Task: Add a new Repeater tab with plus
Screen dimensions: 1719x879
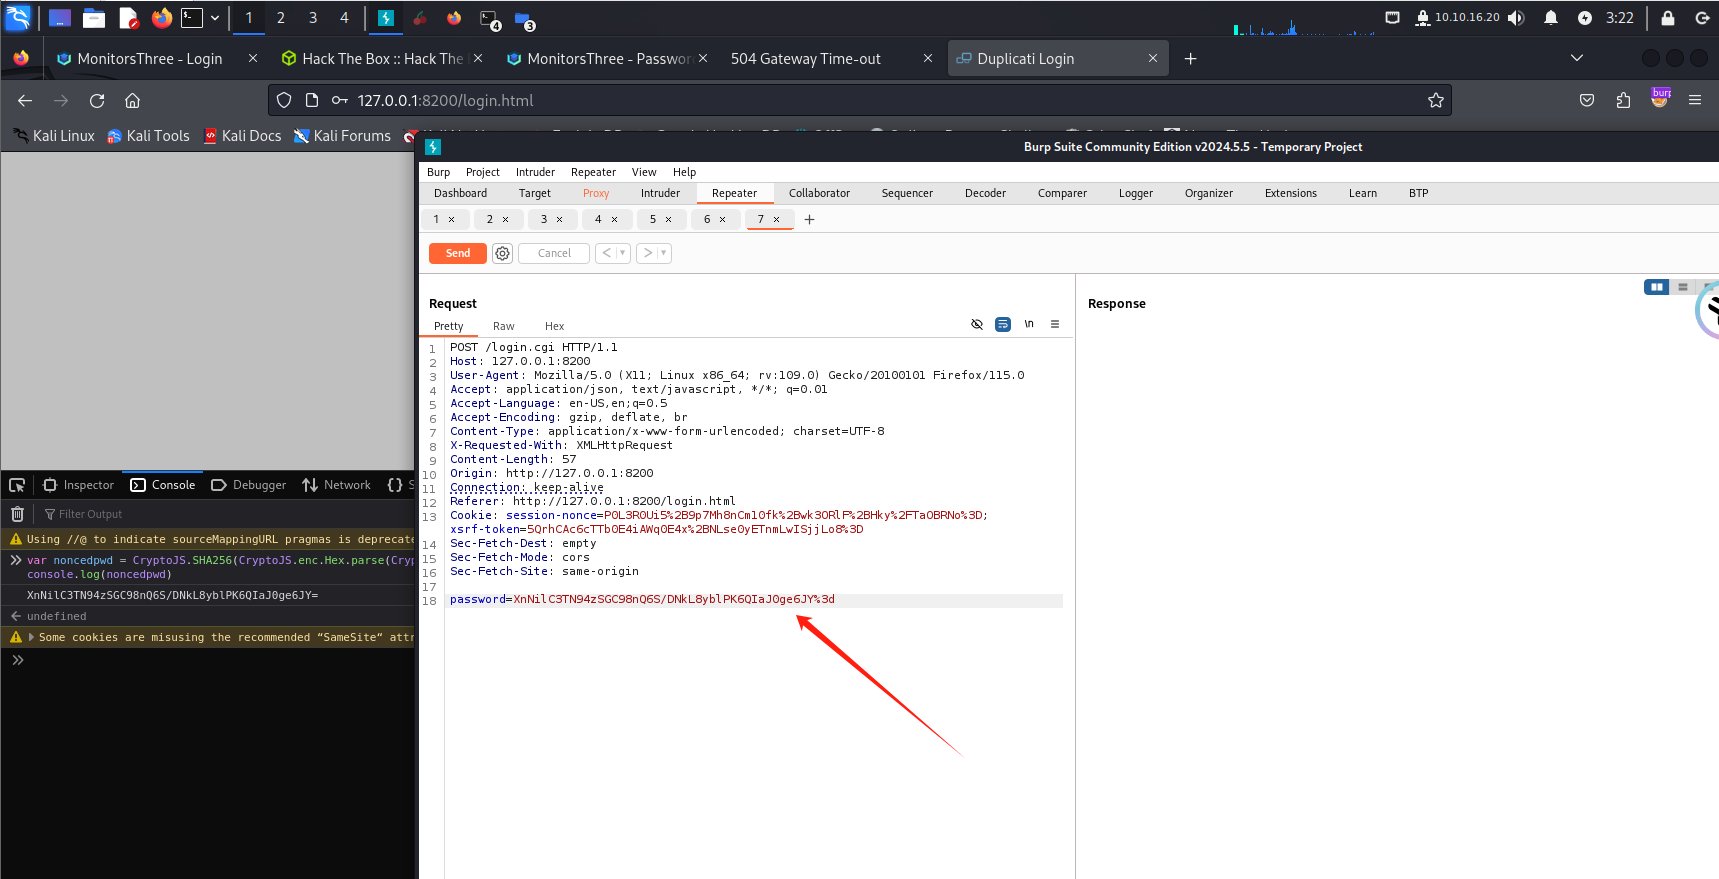Action: 809,220
